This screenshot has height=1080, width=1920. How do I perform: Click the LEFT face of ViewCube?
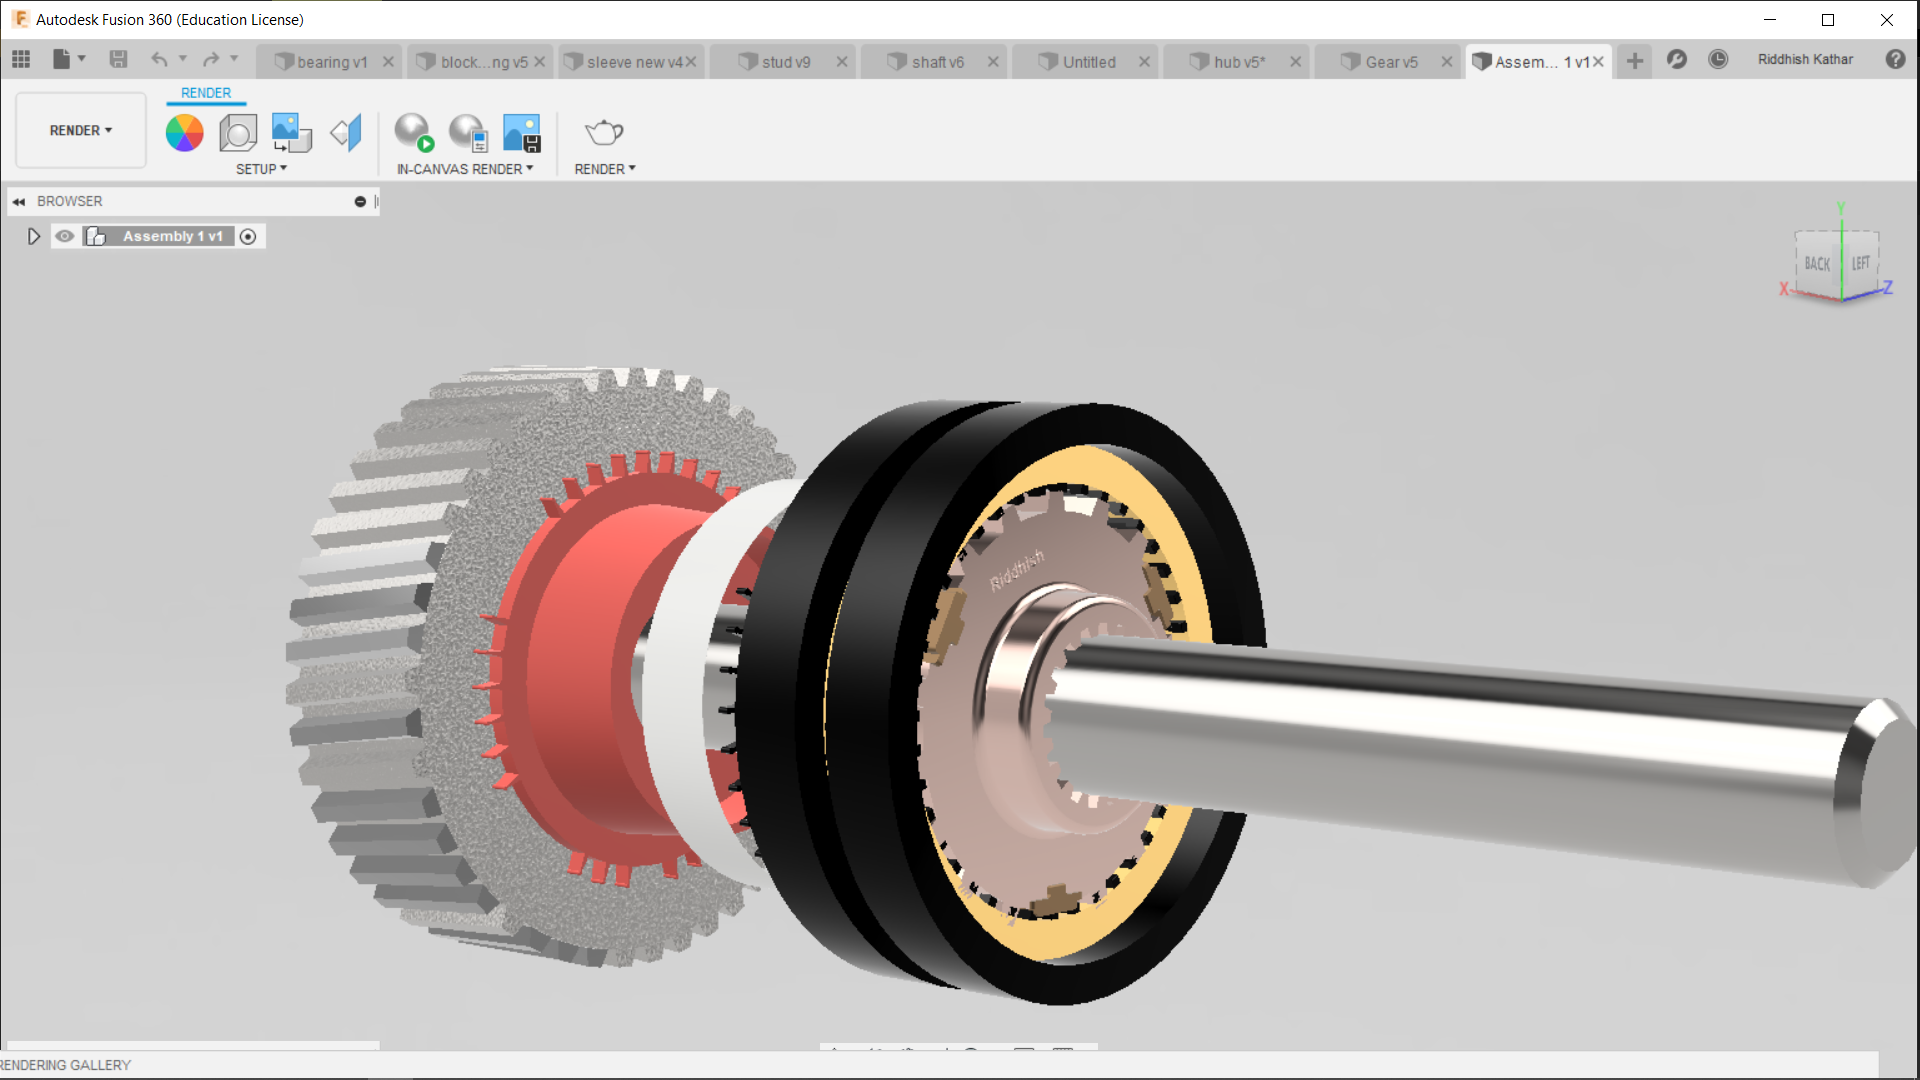pyautogui.click(x=1860, y=263)
